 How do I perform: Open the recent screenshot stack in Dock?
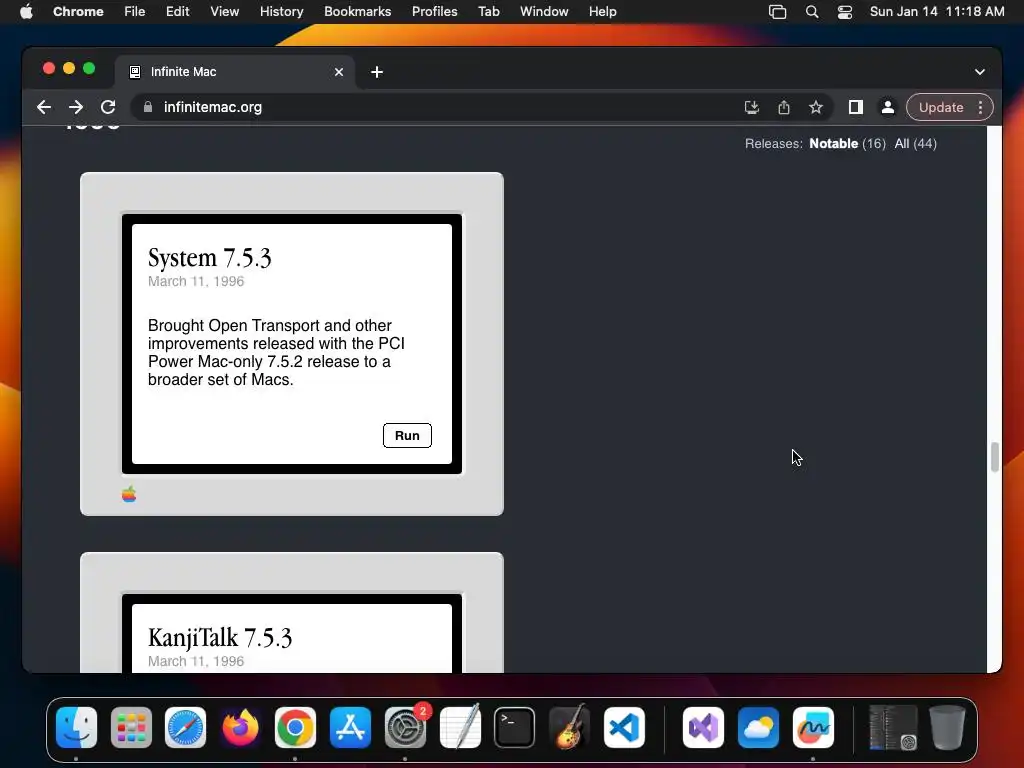coord(893,728)
